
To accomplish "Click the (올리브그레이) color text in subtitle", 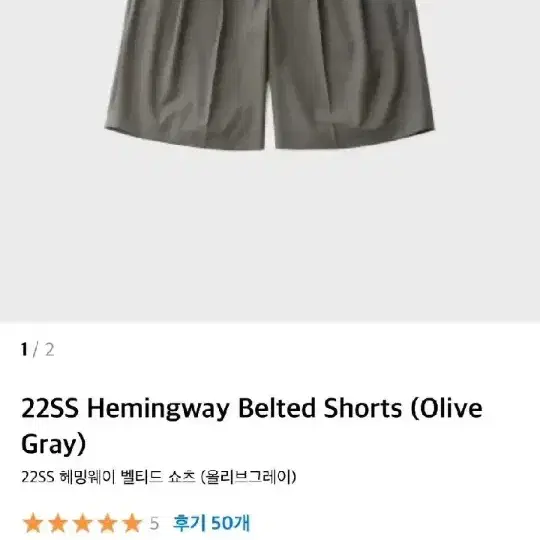I will point(249,477).
